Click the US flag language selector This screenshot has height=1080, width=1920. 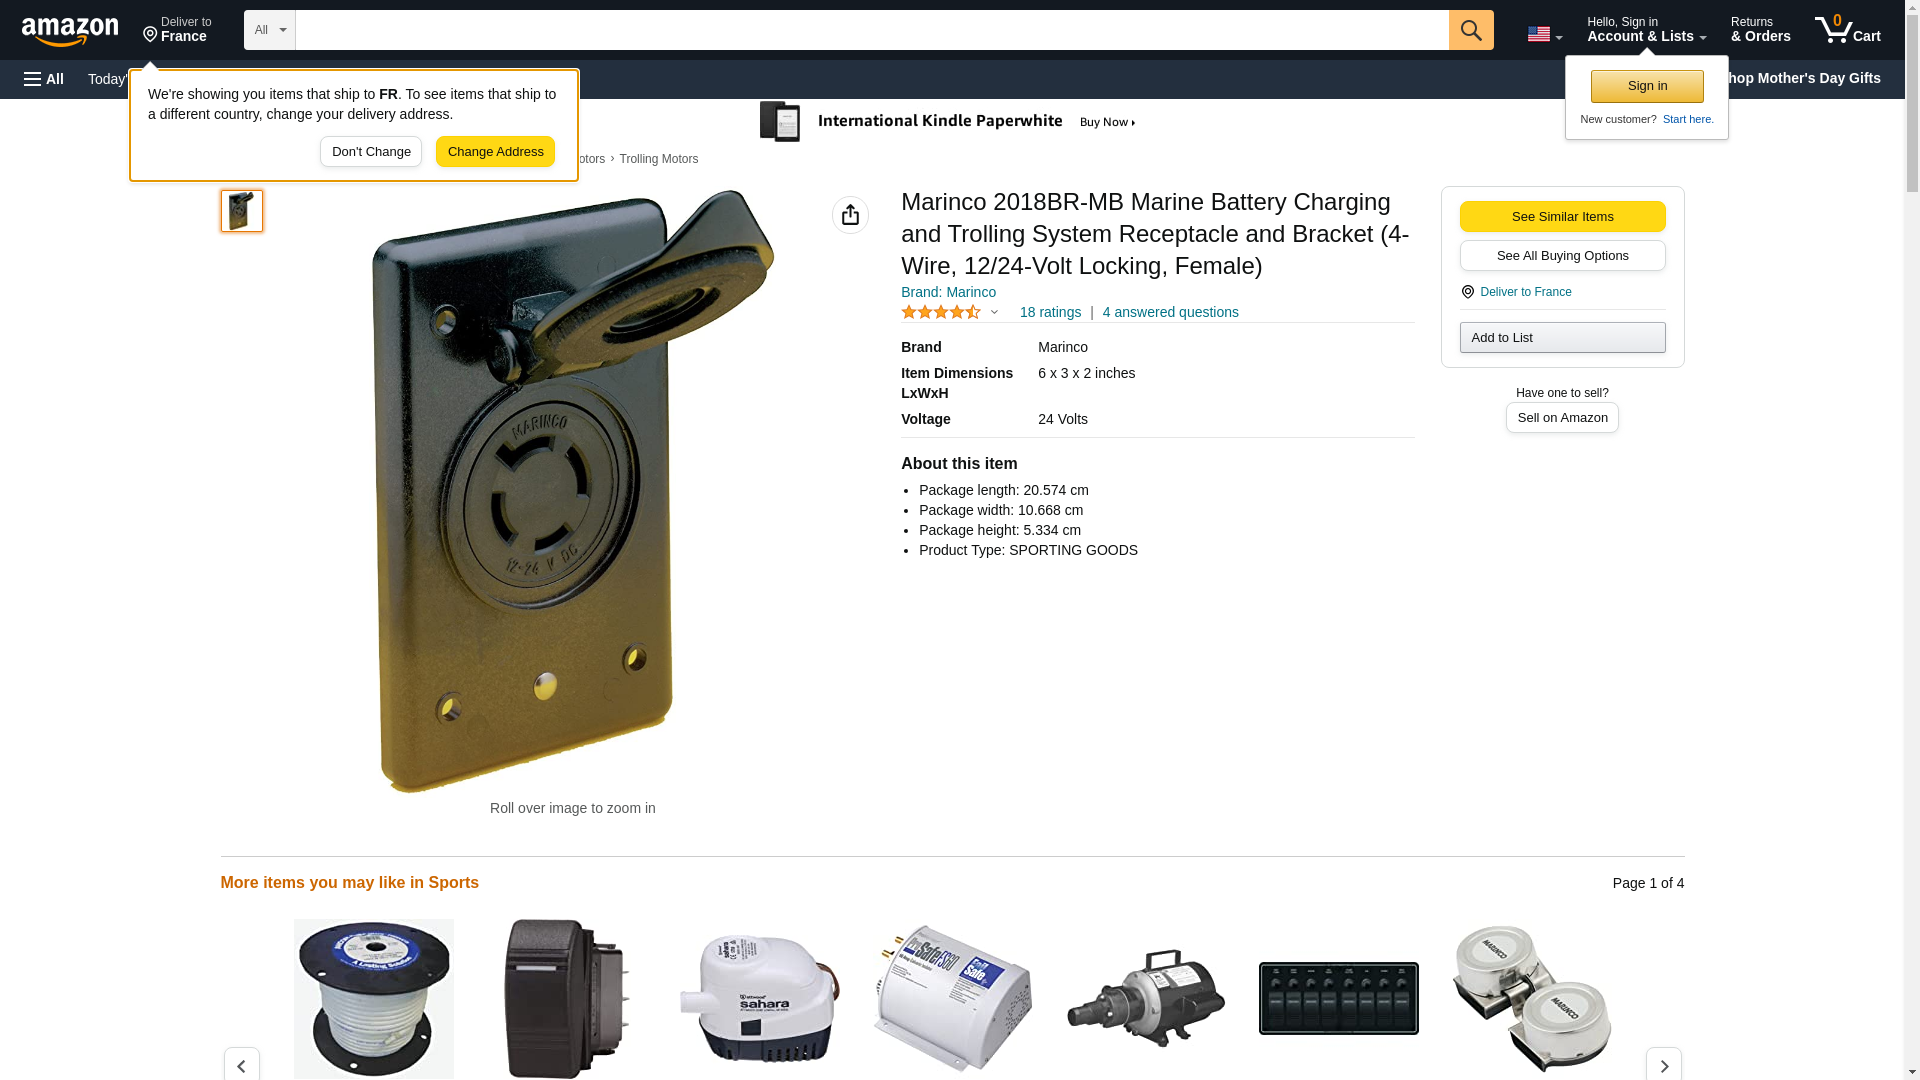click(1544, 34)
